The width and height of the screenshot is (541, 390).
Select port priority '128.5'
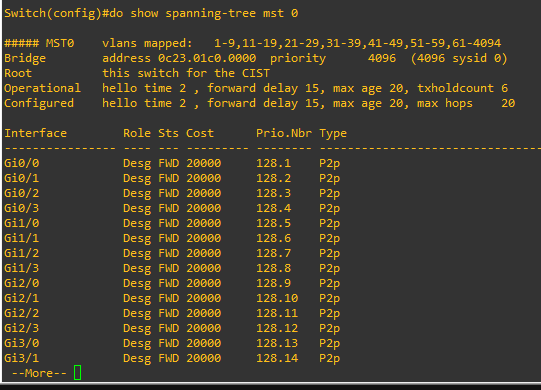coord(274,223)
